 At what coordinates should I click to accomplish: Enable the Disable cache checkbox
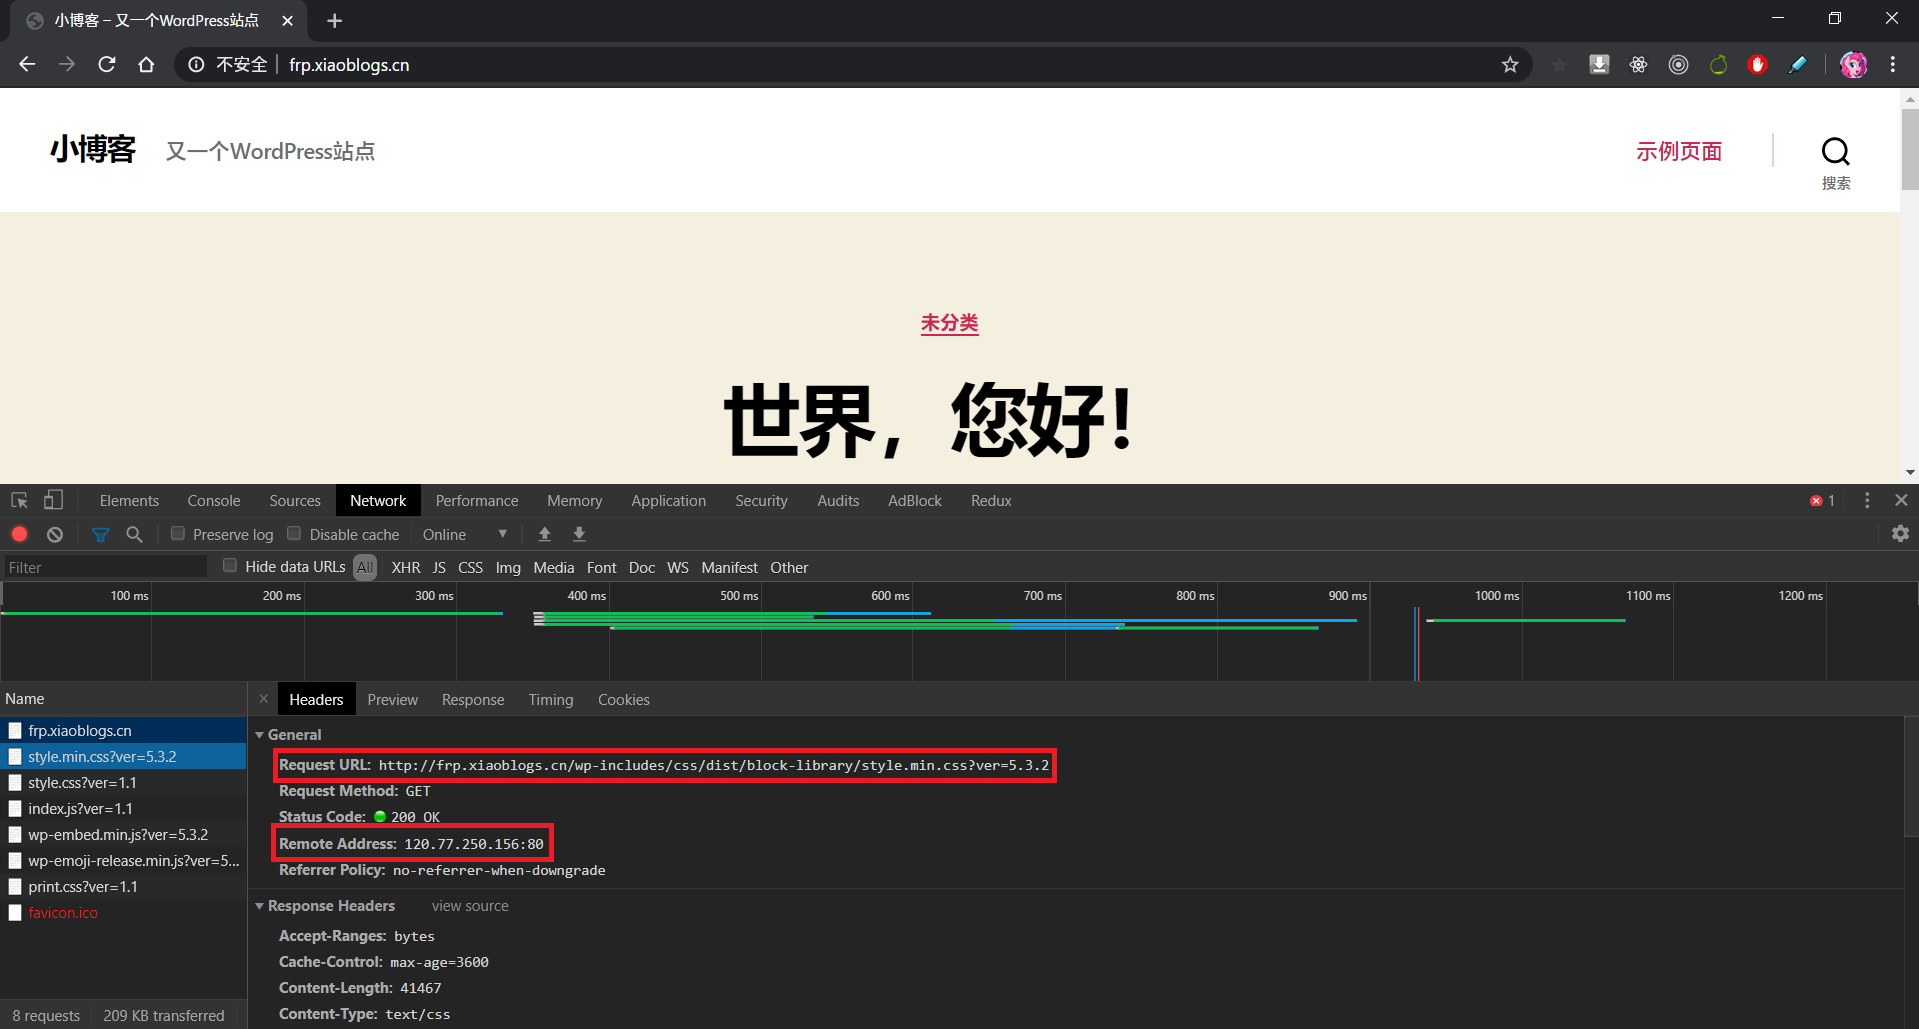(294, 534)
